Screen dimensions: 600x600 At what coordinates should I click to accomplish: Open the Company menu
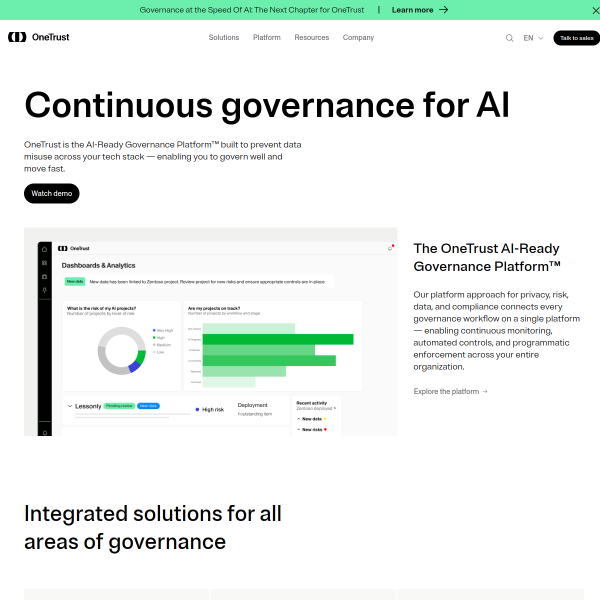coord(358,38)
